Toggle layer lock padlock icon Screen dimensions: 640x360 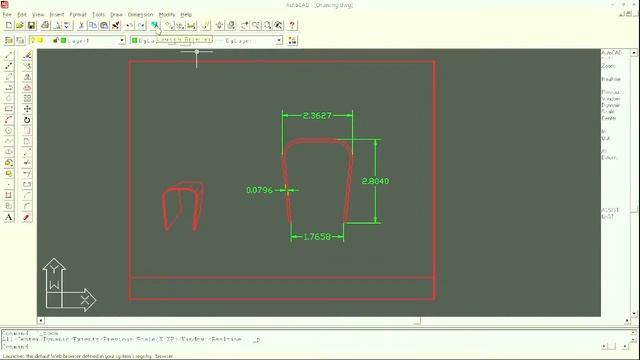[56, 40]
